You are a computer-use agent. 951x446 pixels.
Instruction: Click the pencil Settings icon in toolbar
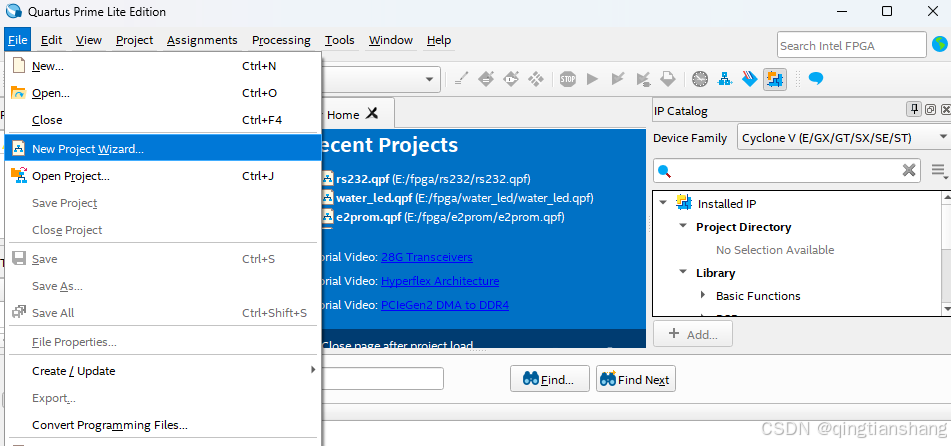click(x=462, y=79)
